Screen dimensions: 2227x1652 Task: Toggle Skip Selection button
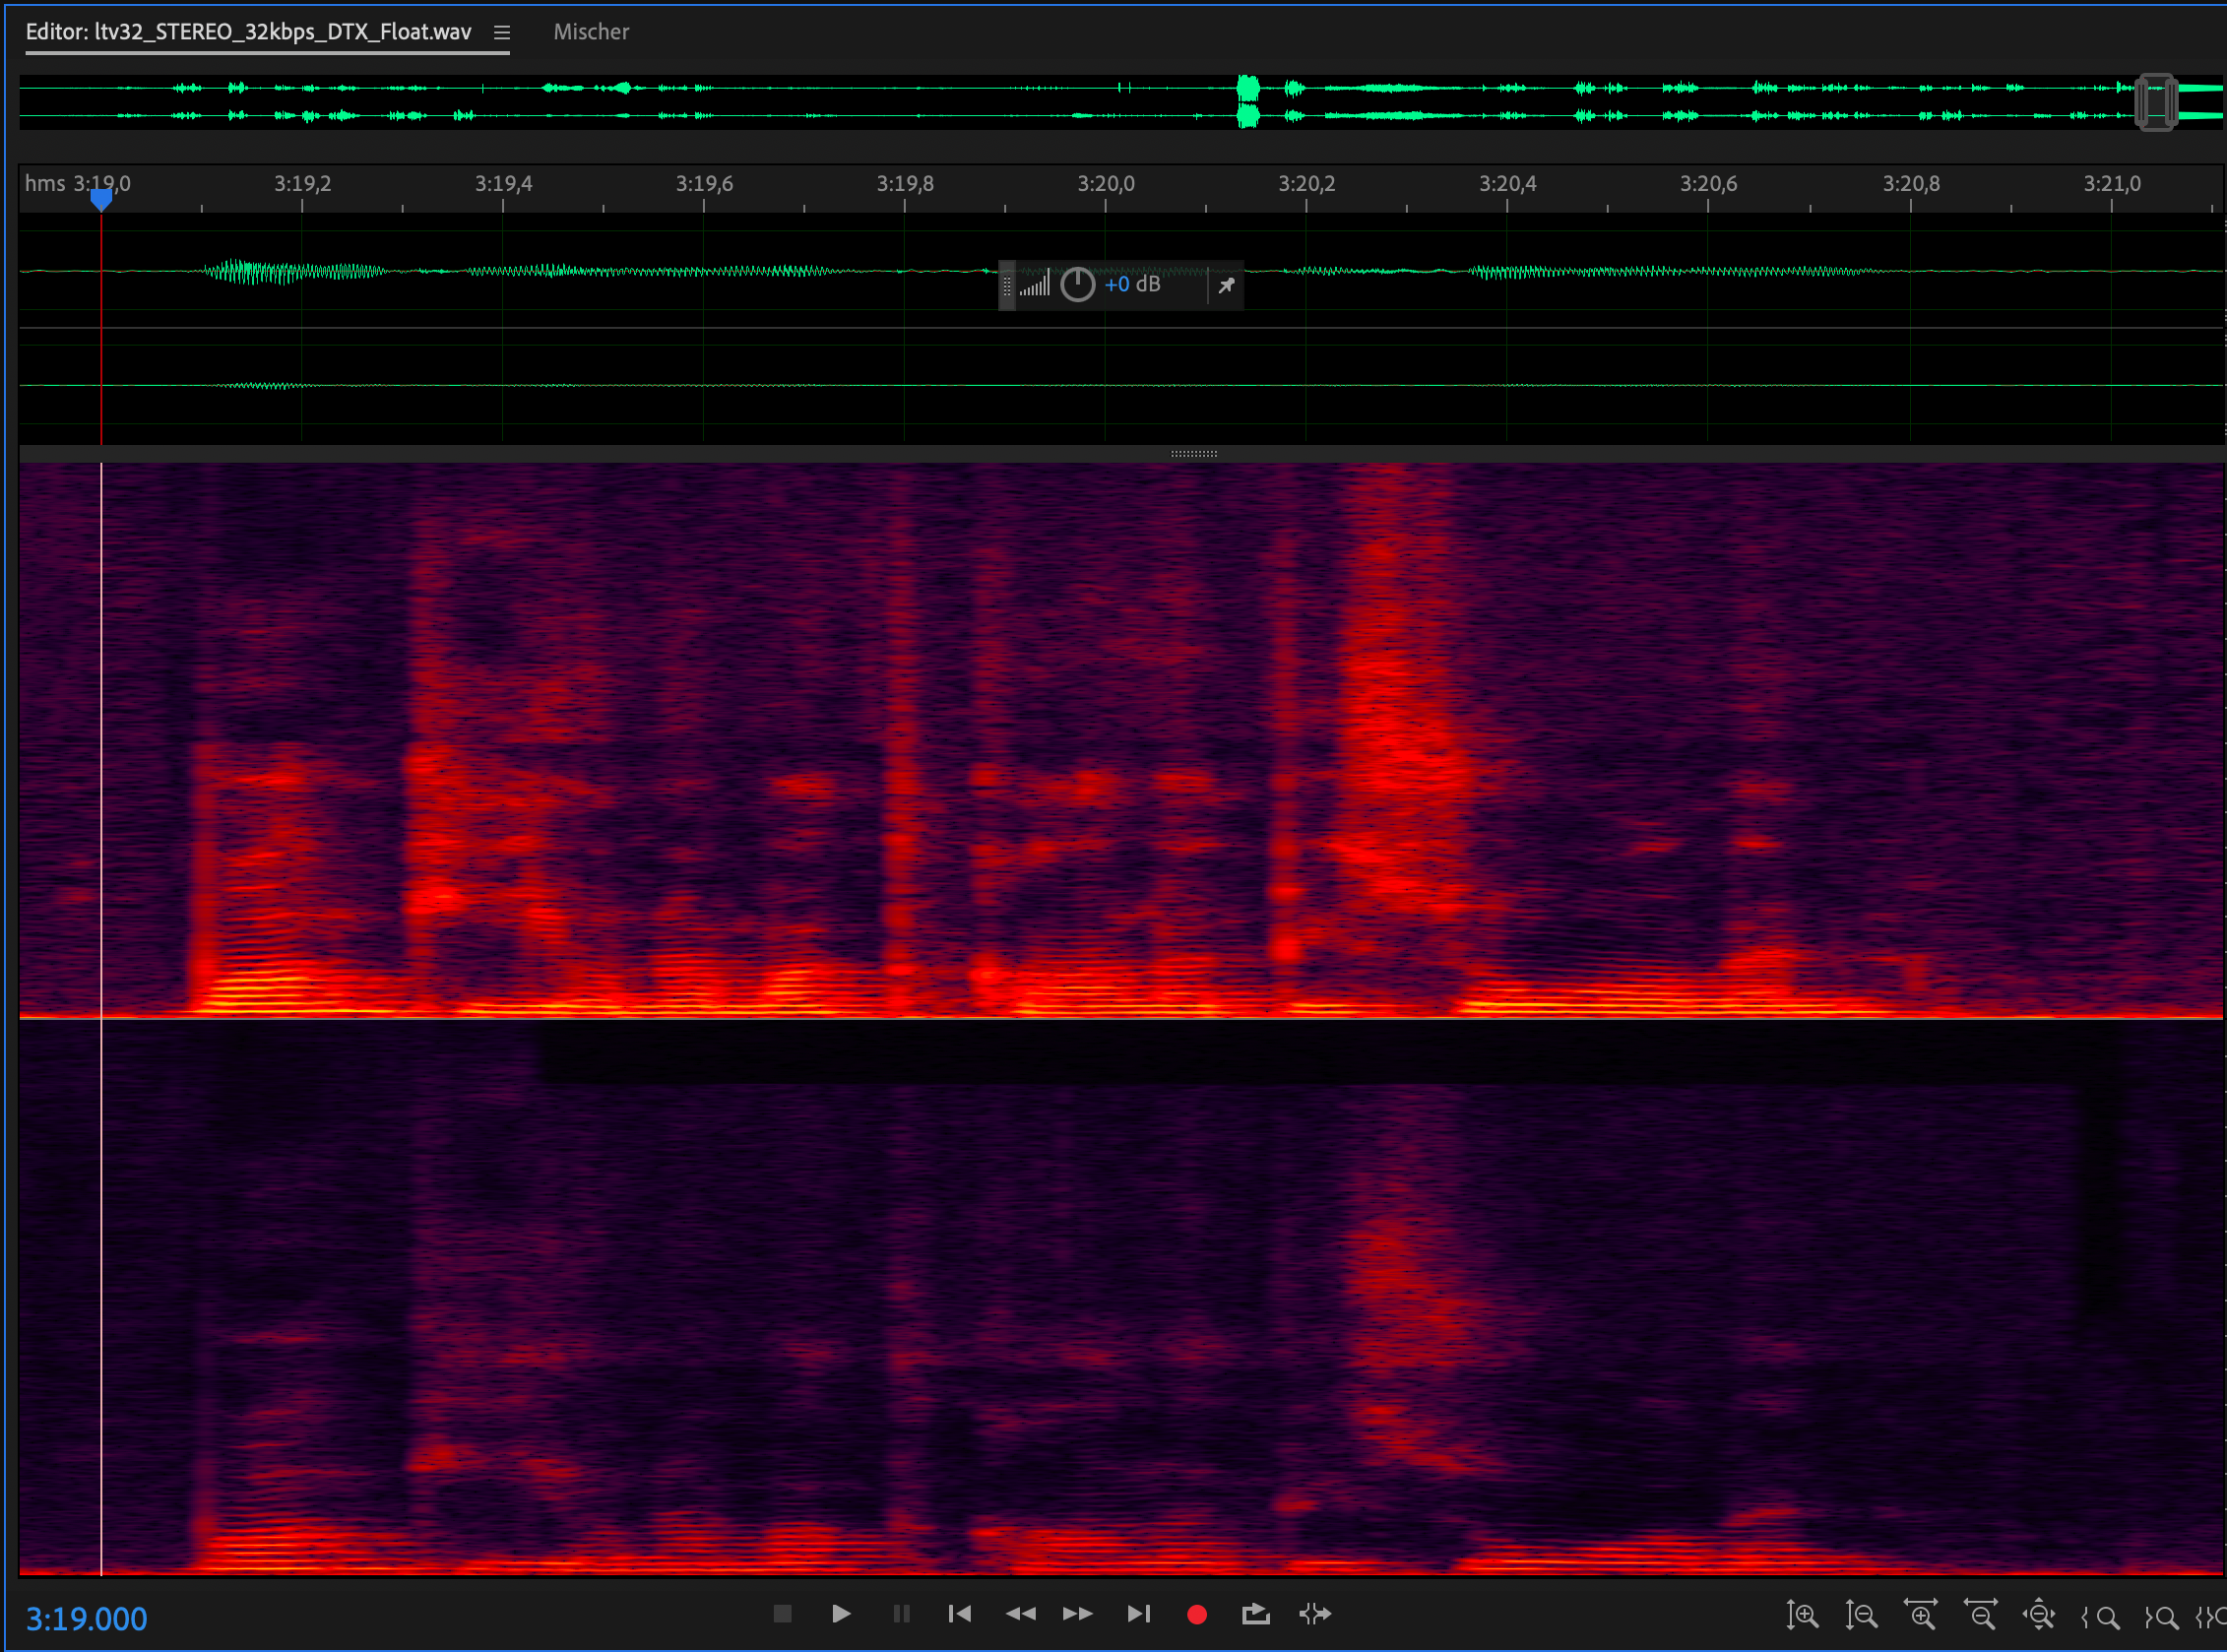click(x=1314, y=1614)
